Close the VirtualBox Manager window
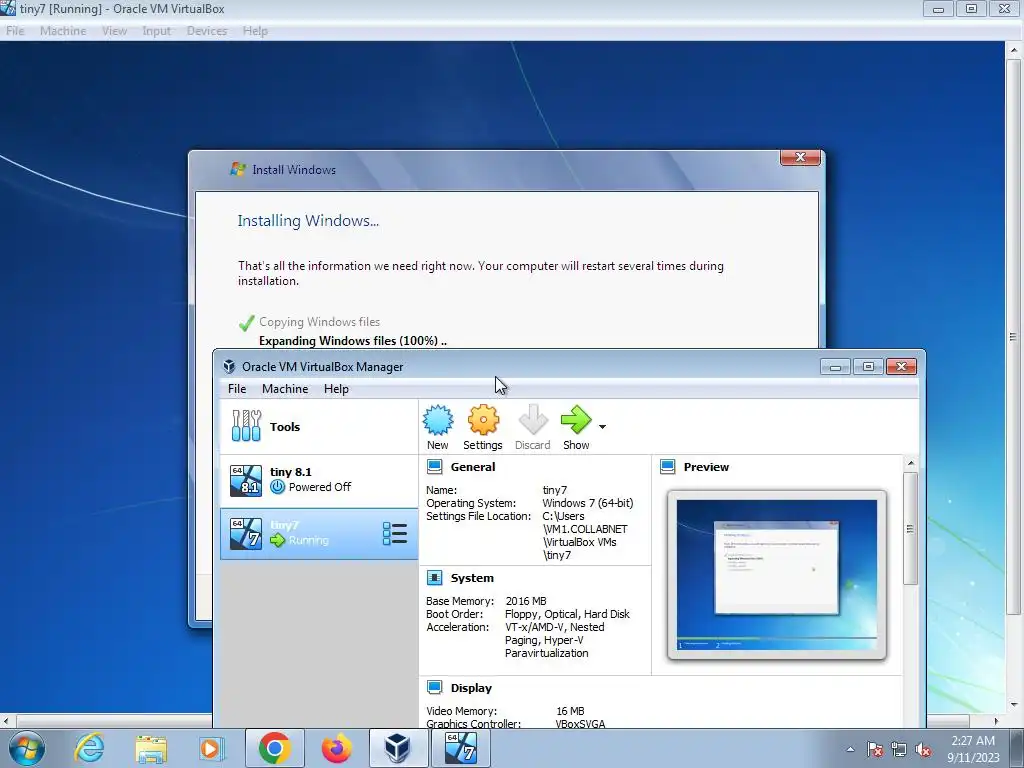The image size is (1024, 768). click(901, 367)
